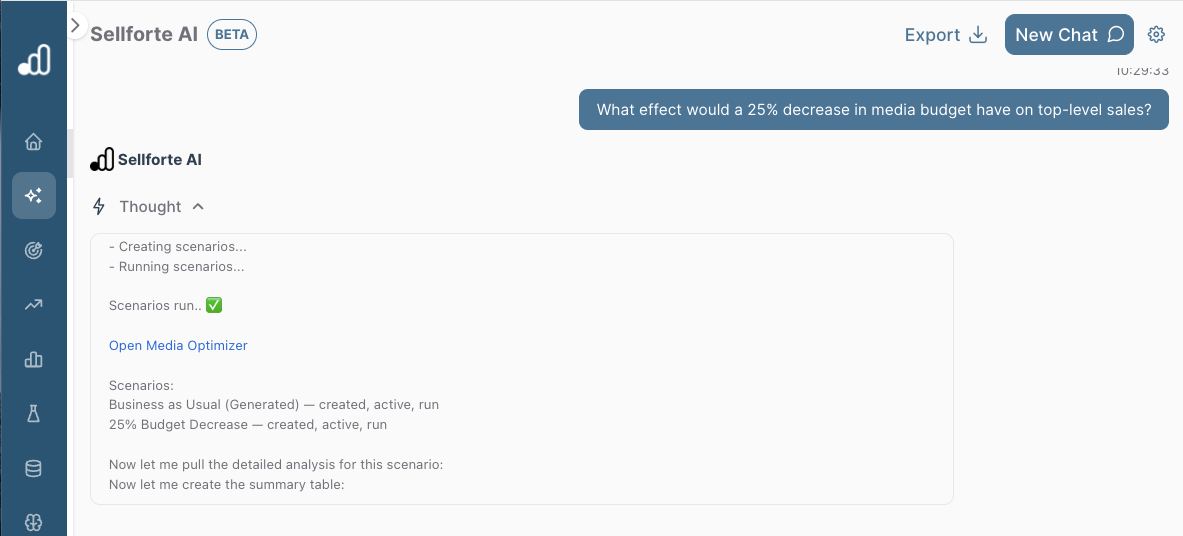Open the database sidebar icon
This screenshot has width=1183, height=536.
point(33,468)
